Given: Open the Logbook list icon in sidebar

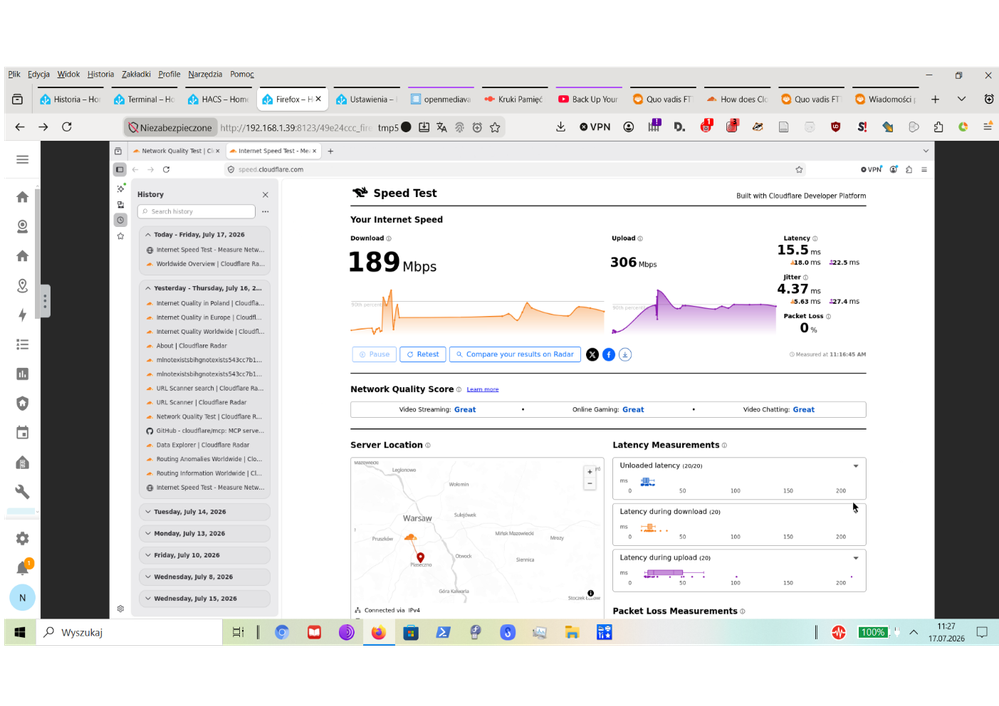Looking at the screenshot, I should click(22, 344).
